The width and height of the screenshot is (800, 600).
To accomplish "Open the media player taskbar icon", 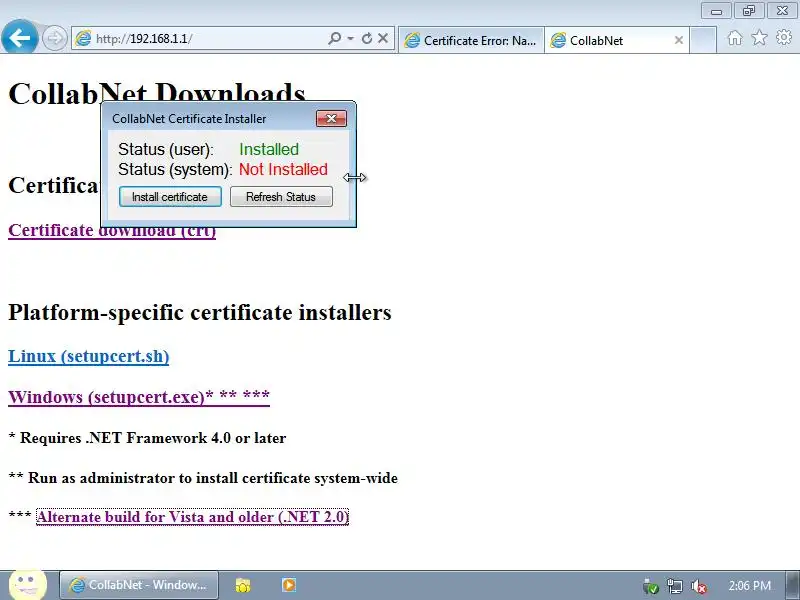I will 289,585.
